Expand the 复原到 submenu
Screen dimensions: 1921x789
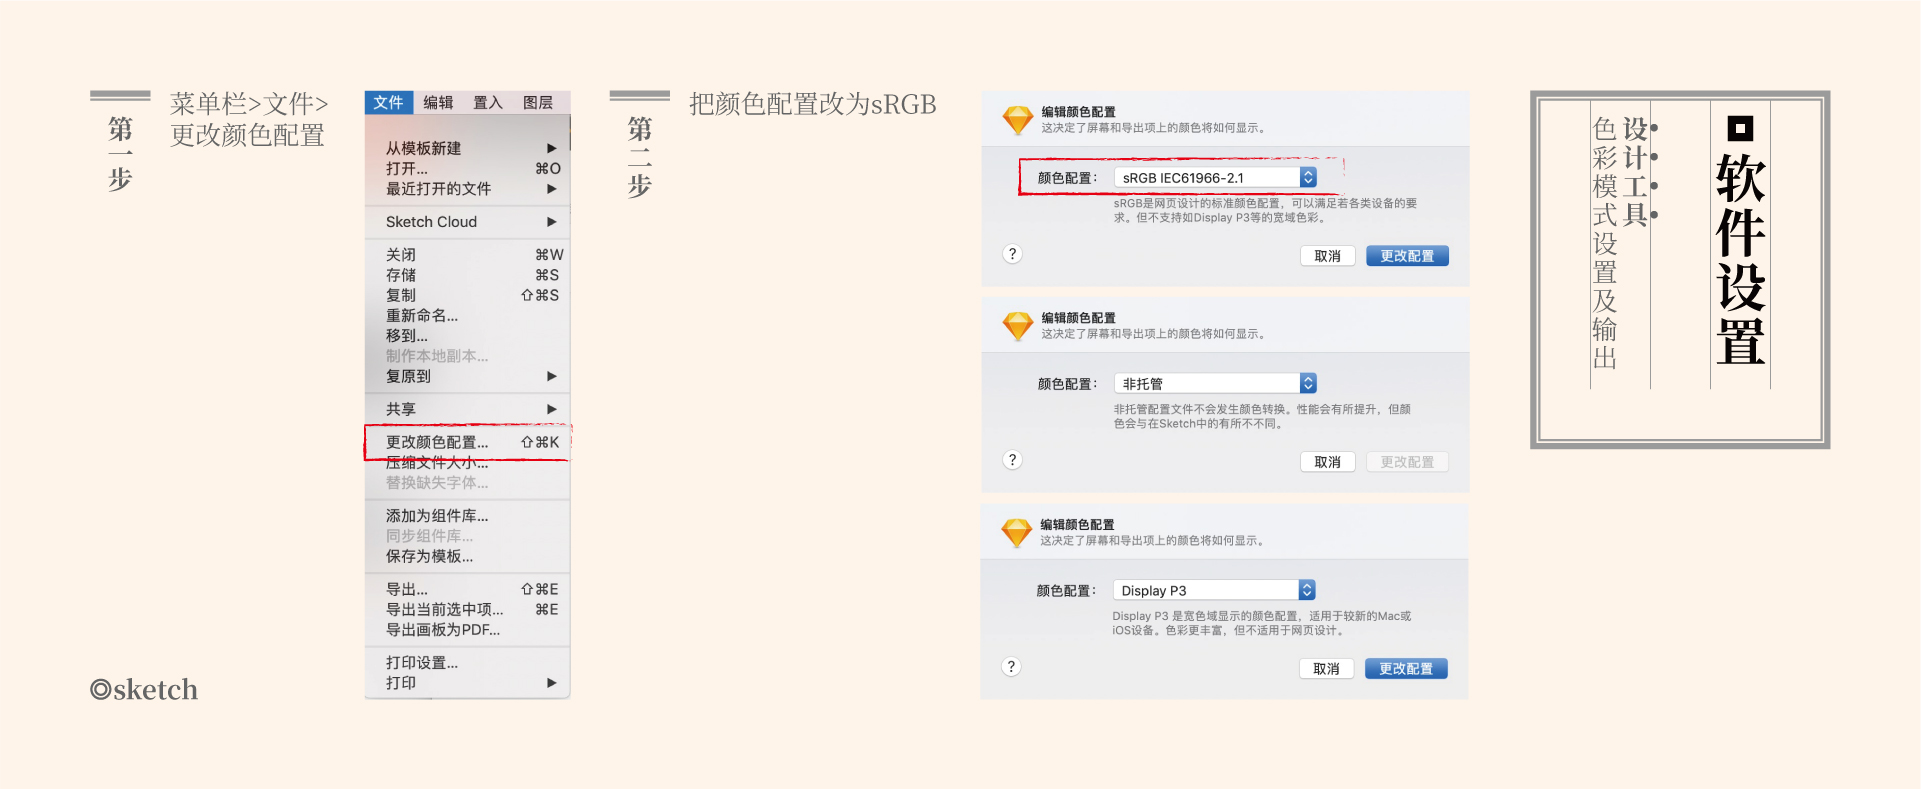coord(468,376)
